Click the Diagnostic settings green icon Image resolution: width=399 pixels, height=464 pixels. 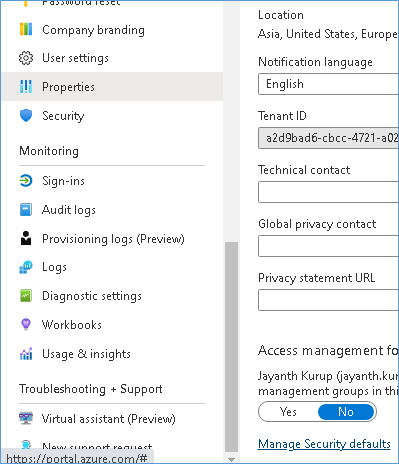click(x=26, y=296)
